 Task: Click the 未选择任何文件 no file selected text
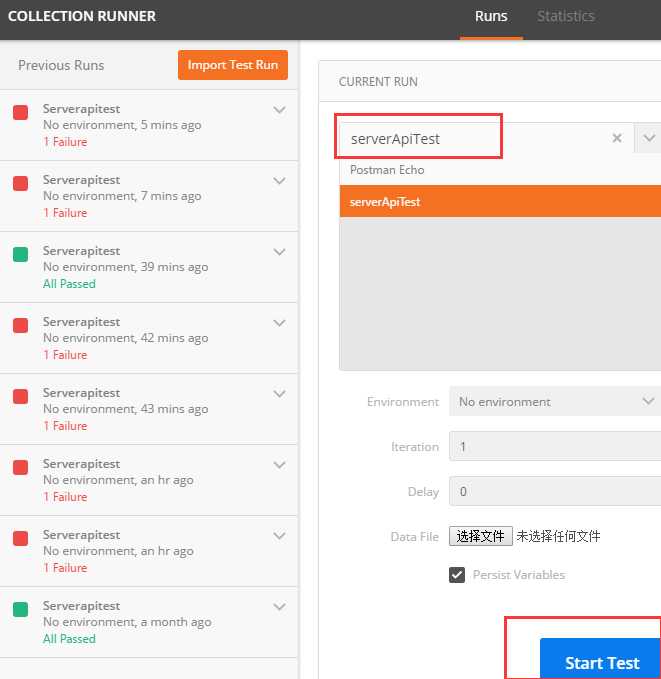click(x=558, y=536)
